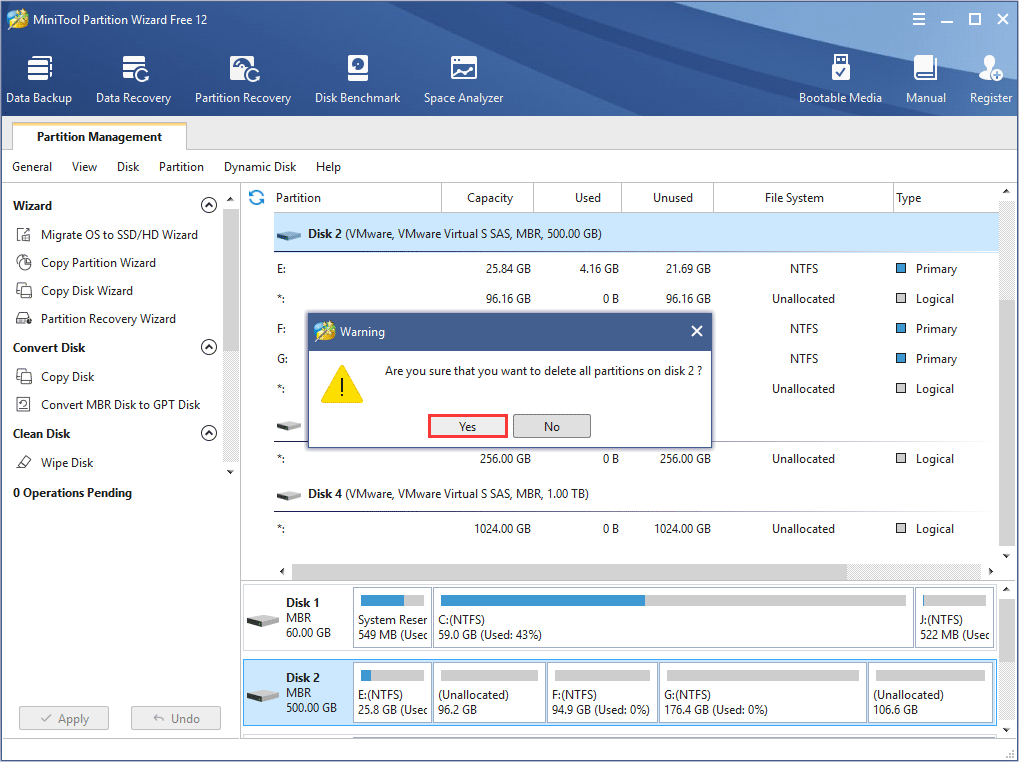Start Disk Benchmark tool
Viewport: 1019px width, 762px height.
tap(357, 79)
